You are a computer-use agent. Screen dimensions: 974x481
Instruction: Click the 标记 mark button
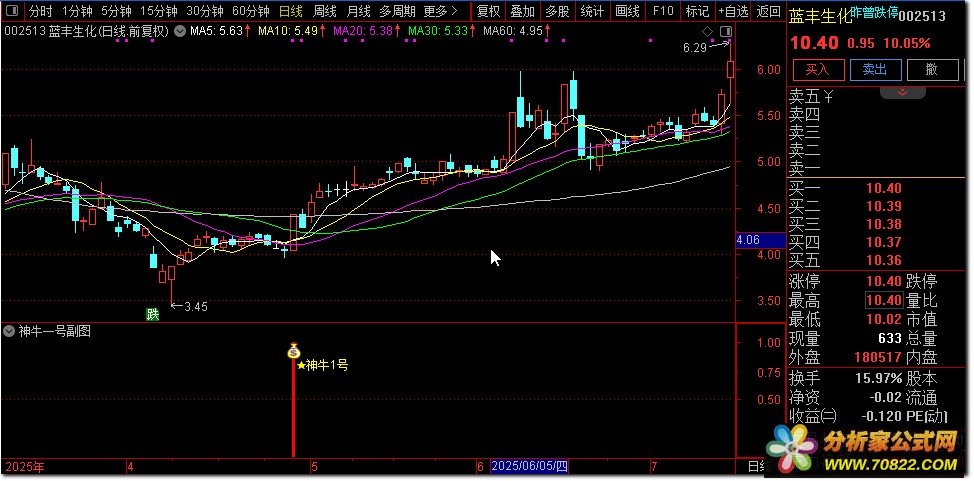coord(696,11)
